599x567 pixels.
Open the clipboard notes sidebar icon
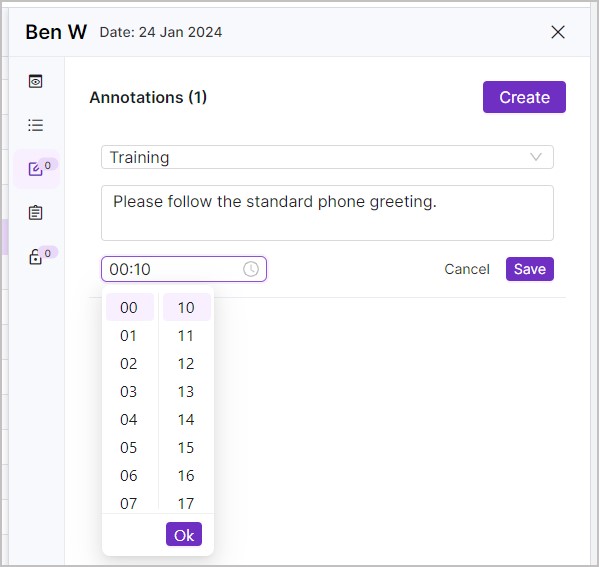[36, 212]
